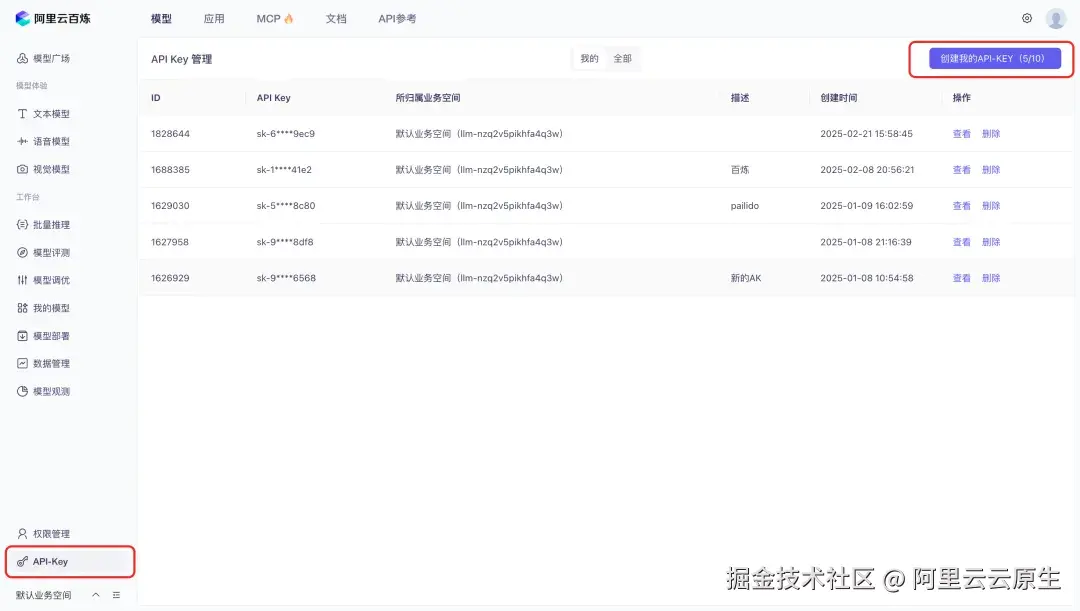Click the 模型调优 sliders icon

[x=22, y=280]
